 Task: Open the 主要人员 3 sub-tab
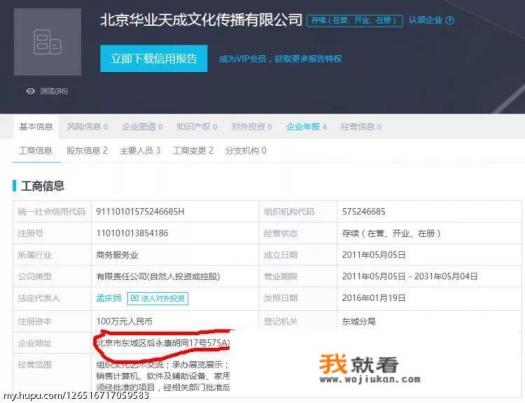point(140,151)
